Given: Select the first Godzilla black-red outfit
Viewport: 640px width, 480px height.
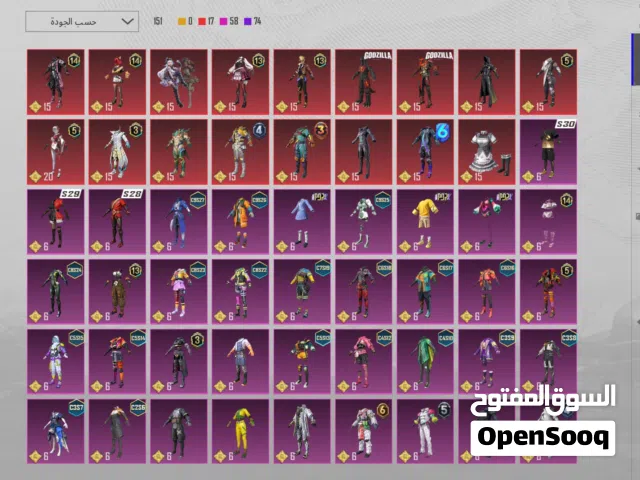Looking at the screenshot, I should click(364, 82).
